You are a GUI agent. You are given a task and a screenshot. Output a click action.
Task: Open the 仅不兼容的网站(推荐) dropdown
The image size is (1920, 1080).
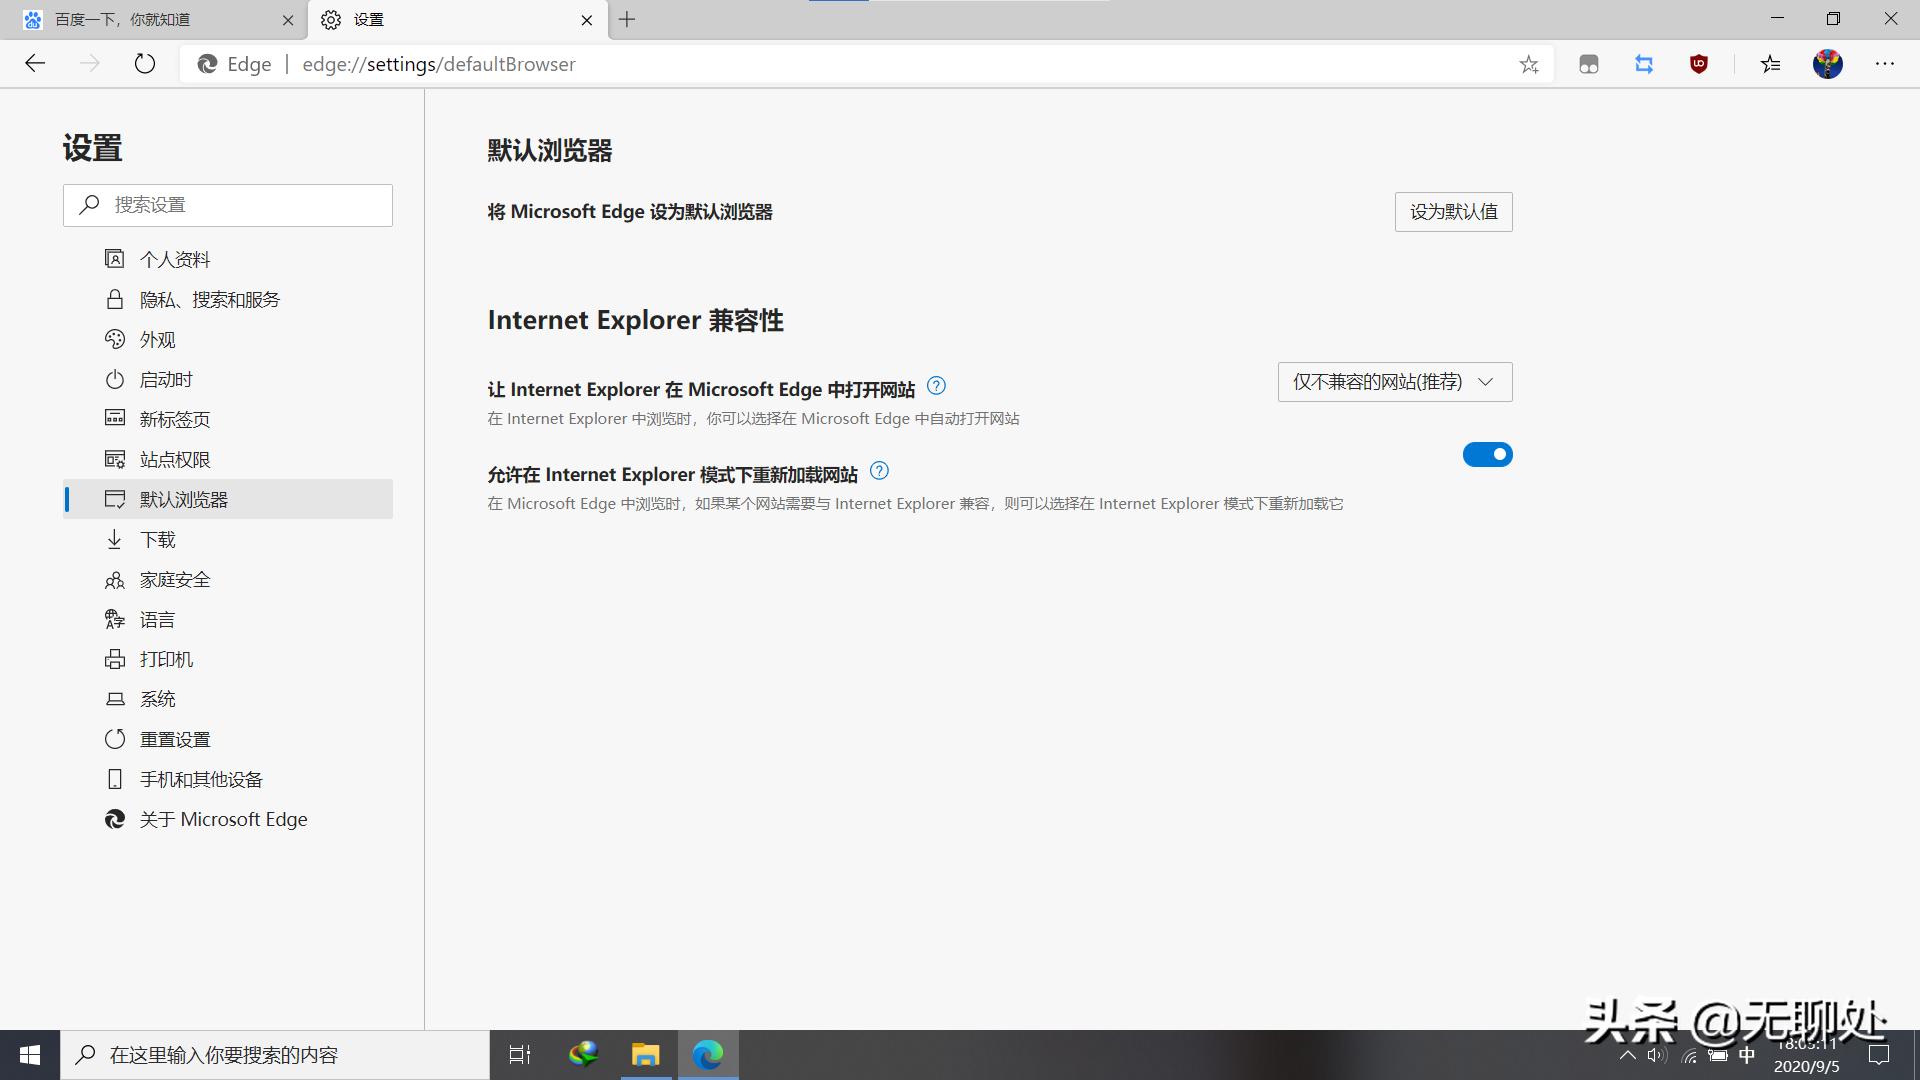click(1394, 381)
